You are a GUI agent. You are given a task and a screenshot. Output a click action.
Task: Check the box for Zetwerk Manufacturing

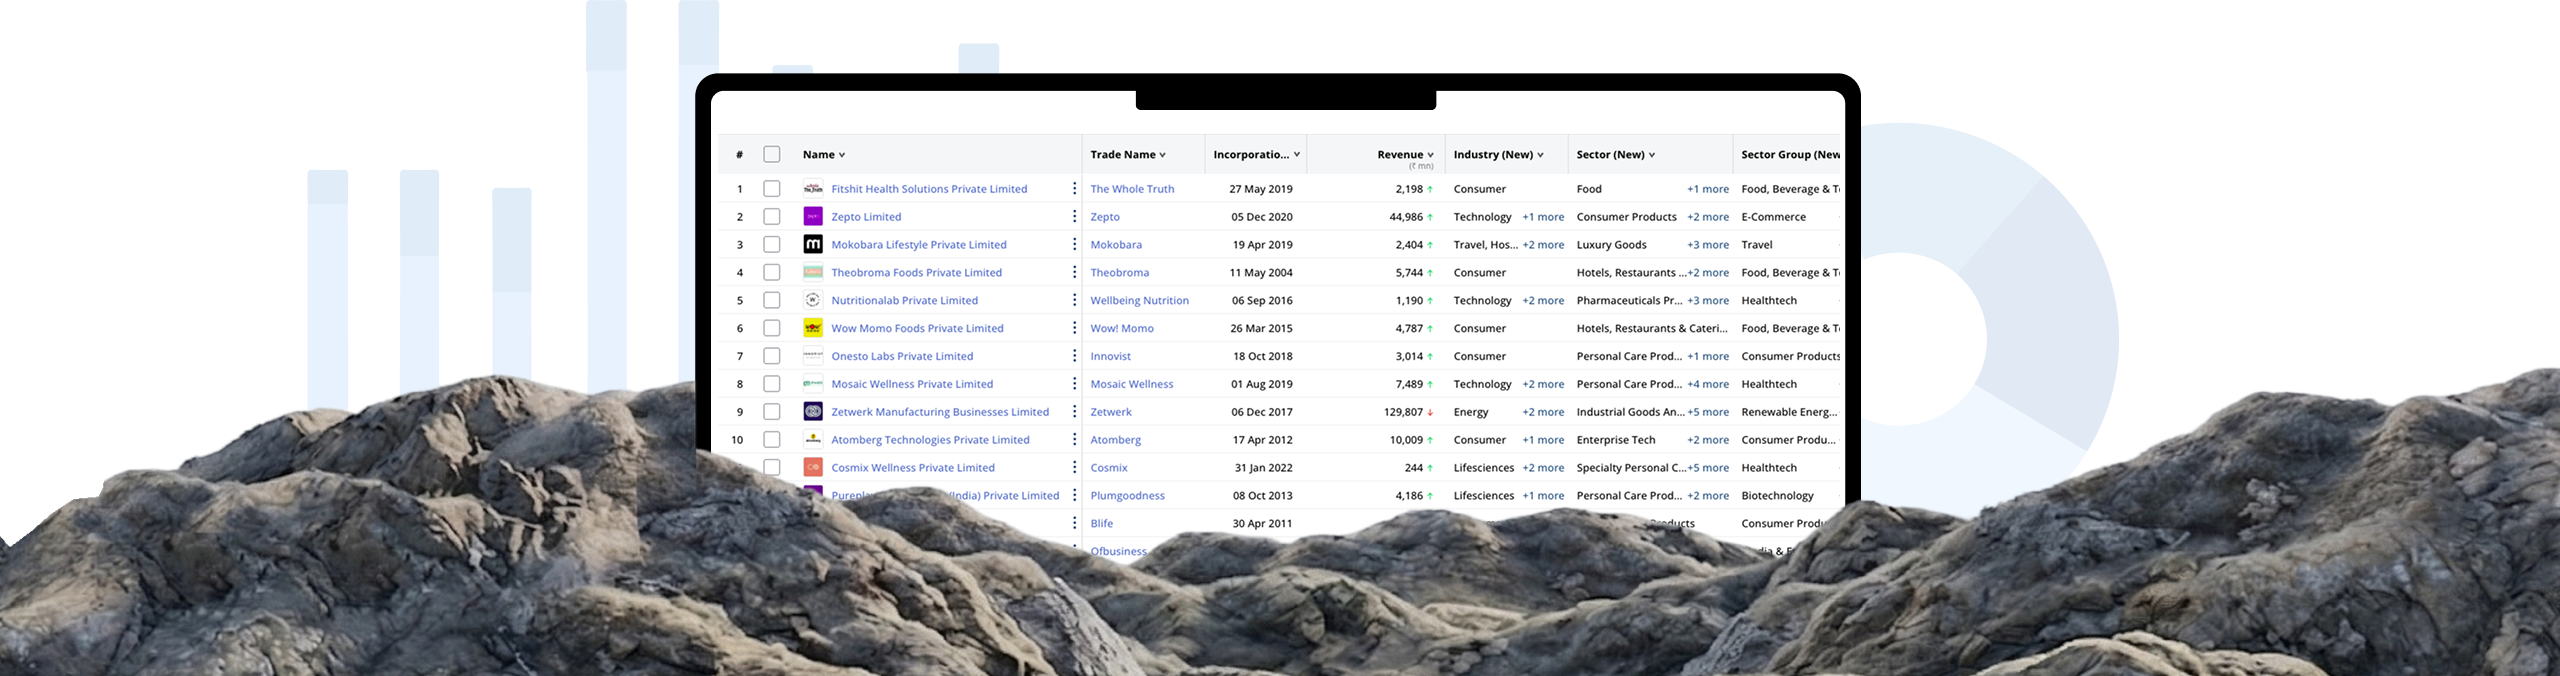click(x=772, y=411)
